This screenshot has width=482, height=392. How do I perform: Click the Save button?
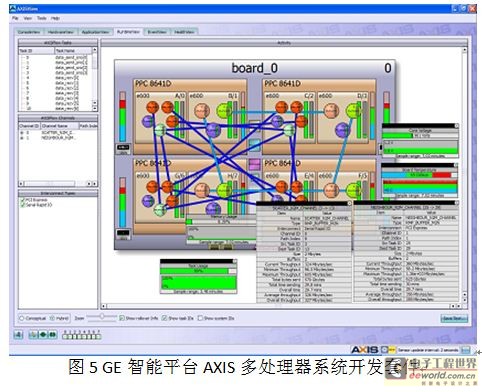coord(454,318)
